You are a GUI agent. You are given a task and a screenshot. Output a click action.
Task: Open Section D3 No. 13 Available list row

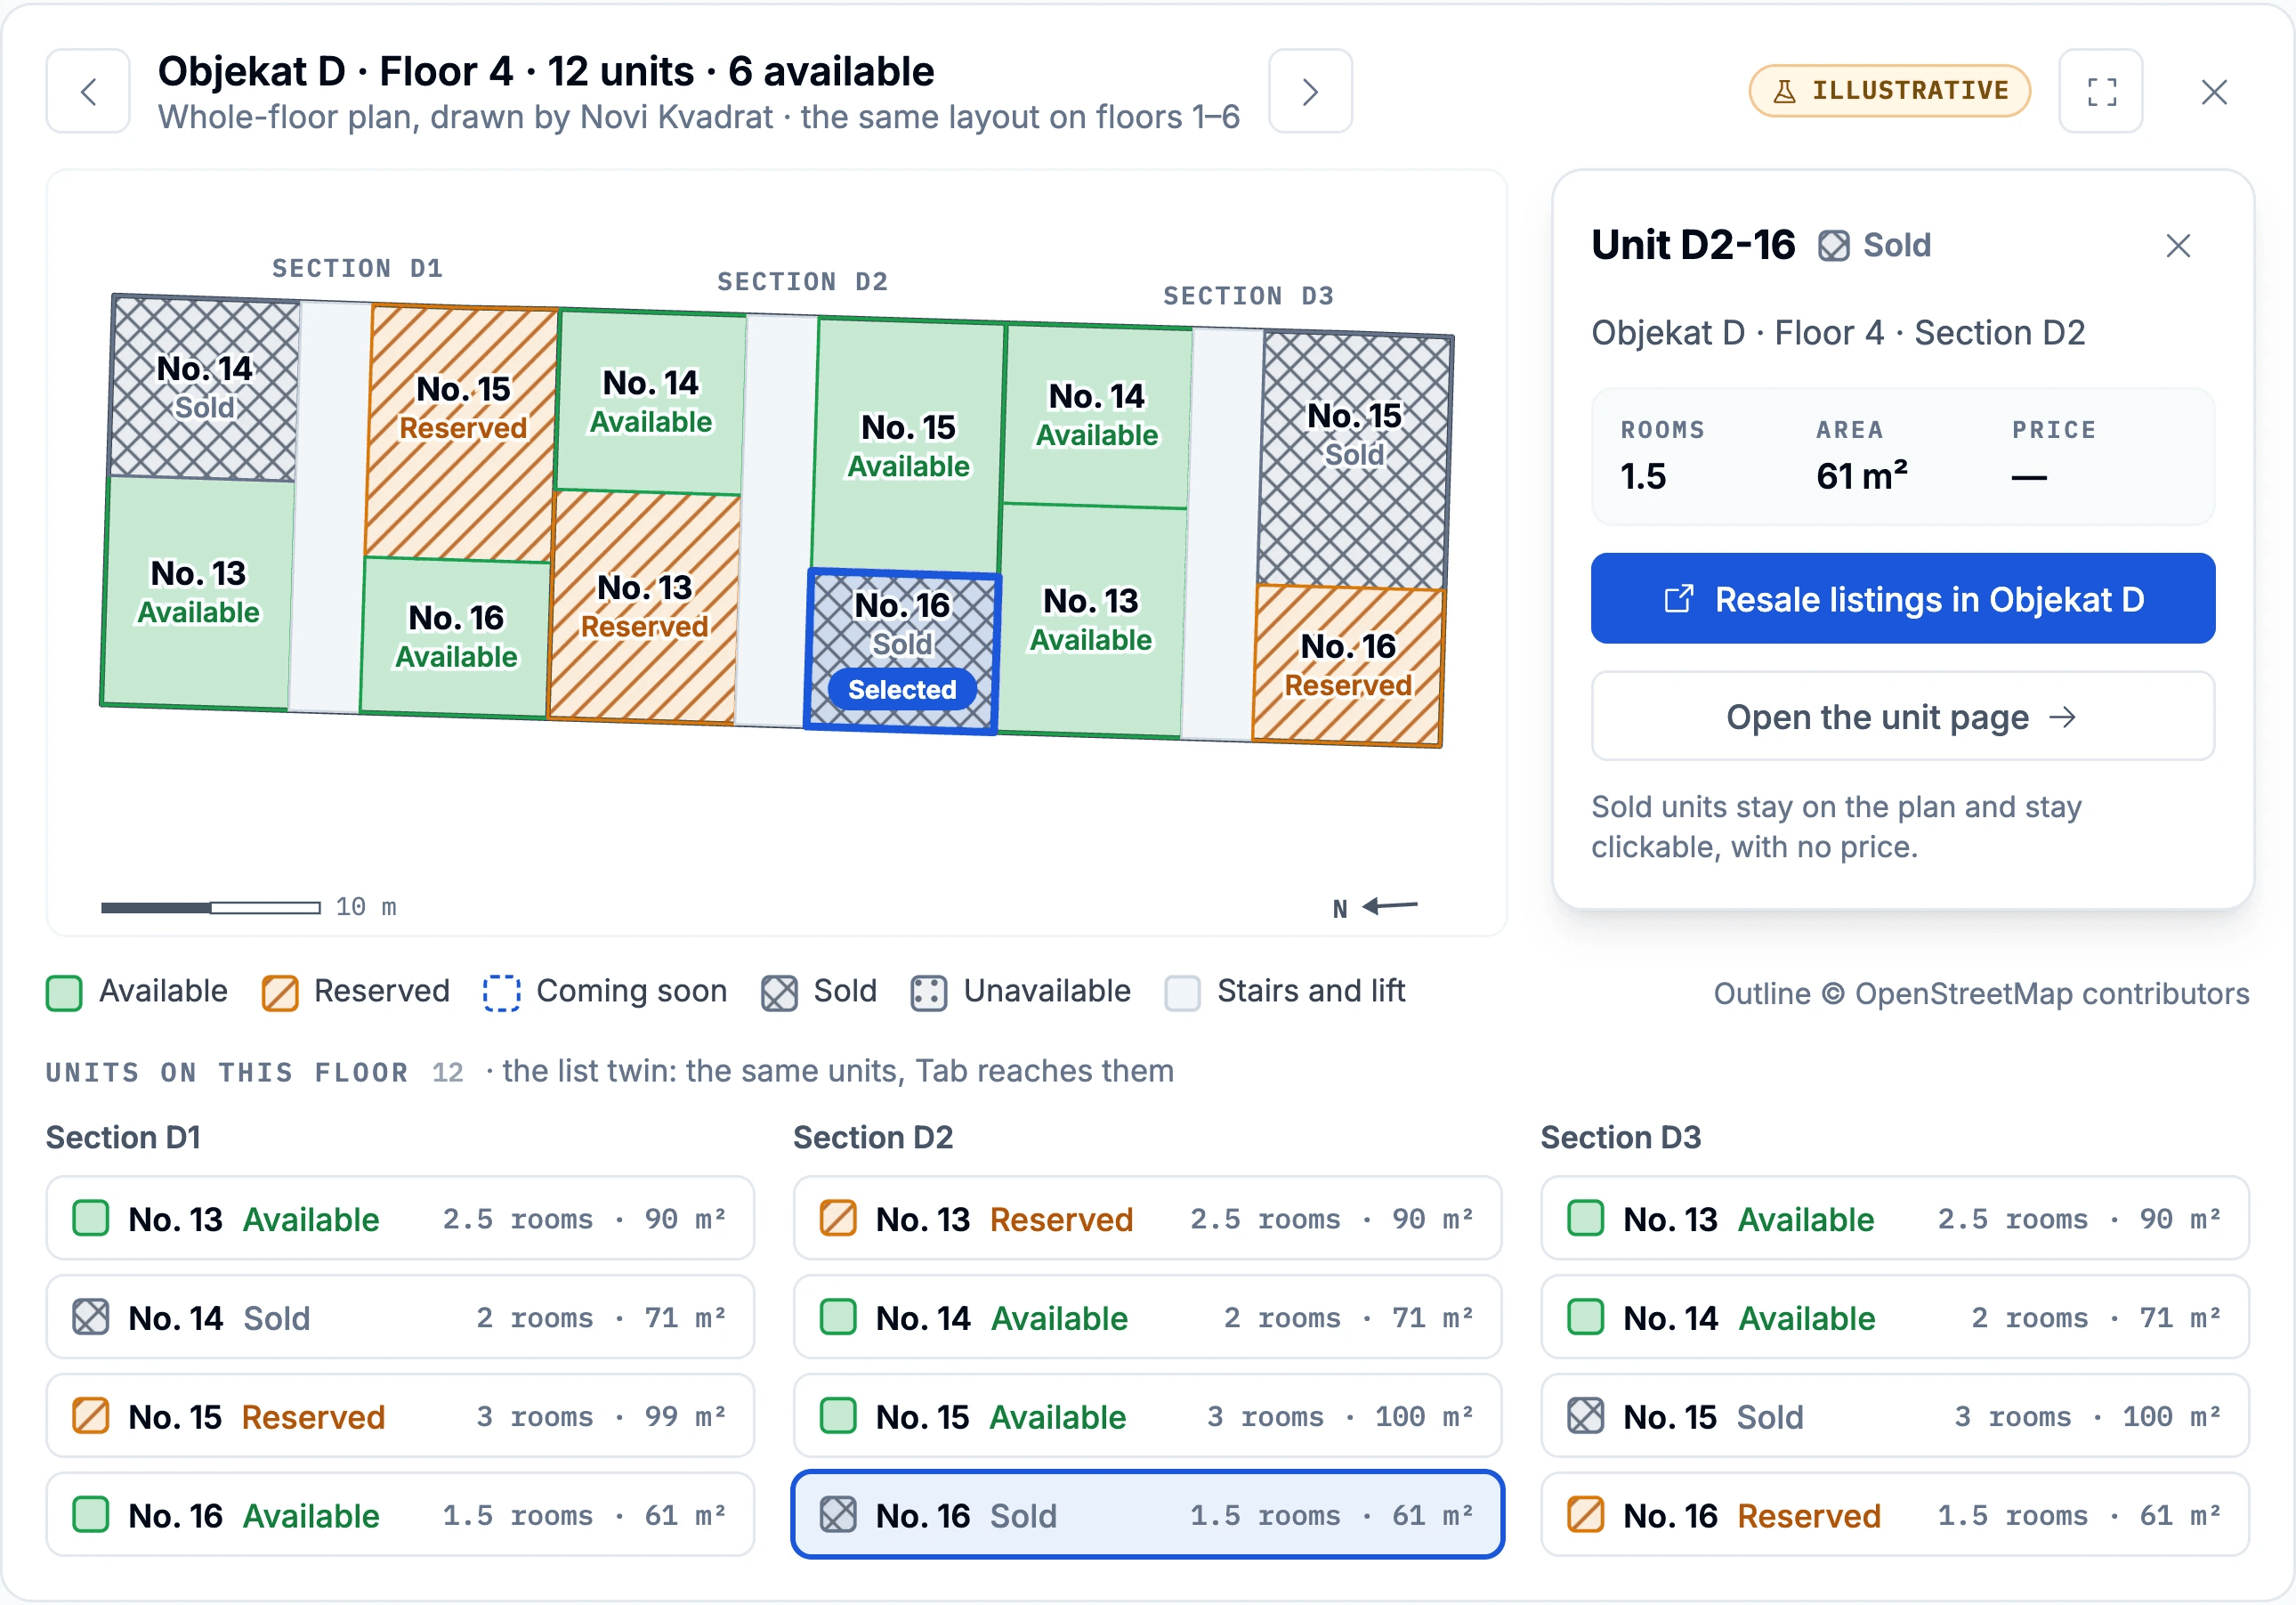point(1895,1218)
